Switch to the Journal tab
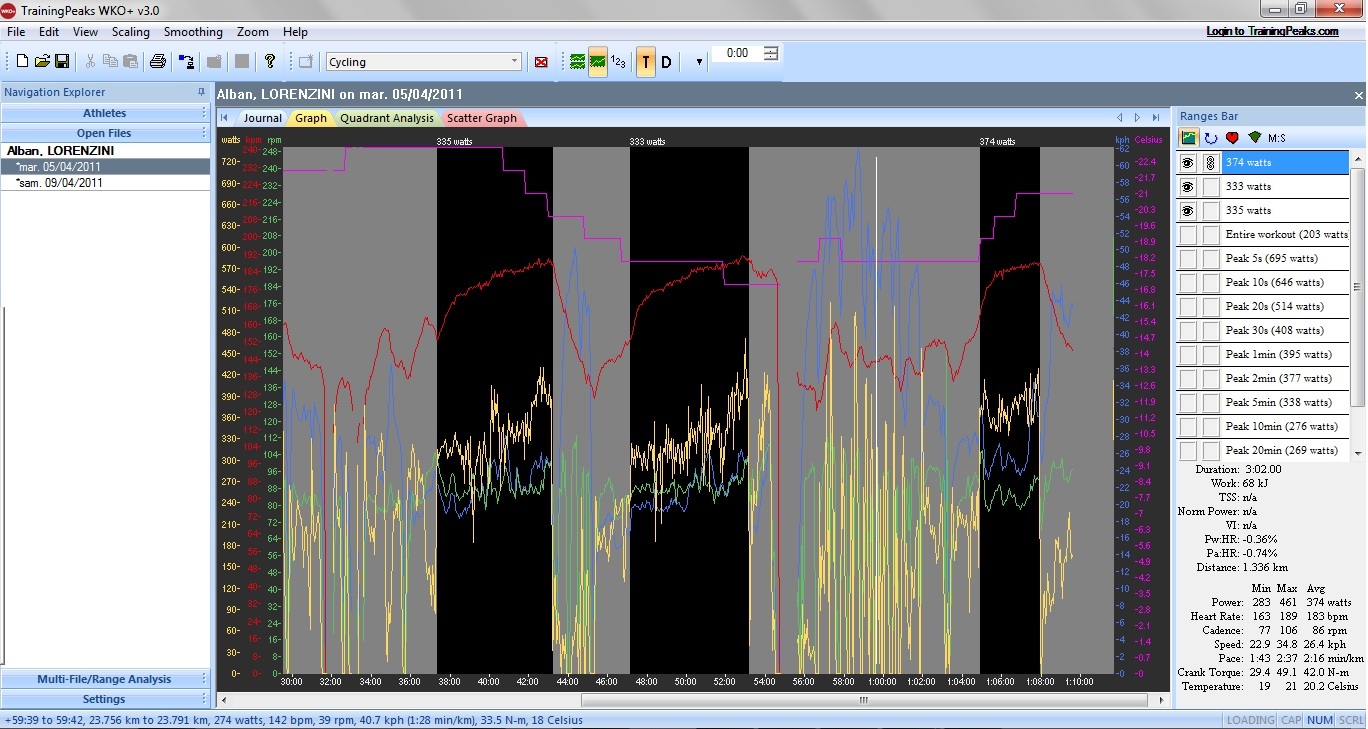 263,118
